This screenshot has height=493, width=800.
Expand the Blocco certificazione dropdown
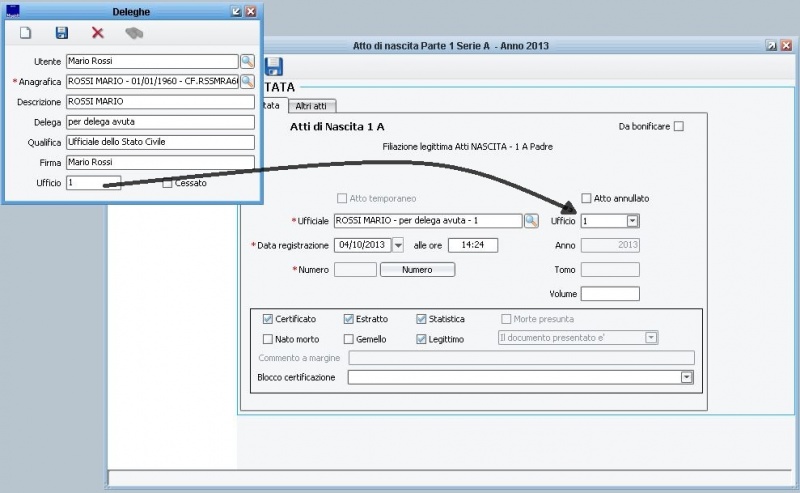tap(686, 377)
